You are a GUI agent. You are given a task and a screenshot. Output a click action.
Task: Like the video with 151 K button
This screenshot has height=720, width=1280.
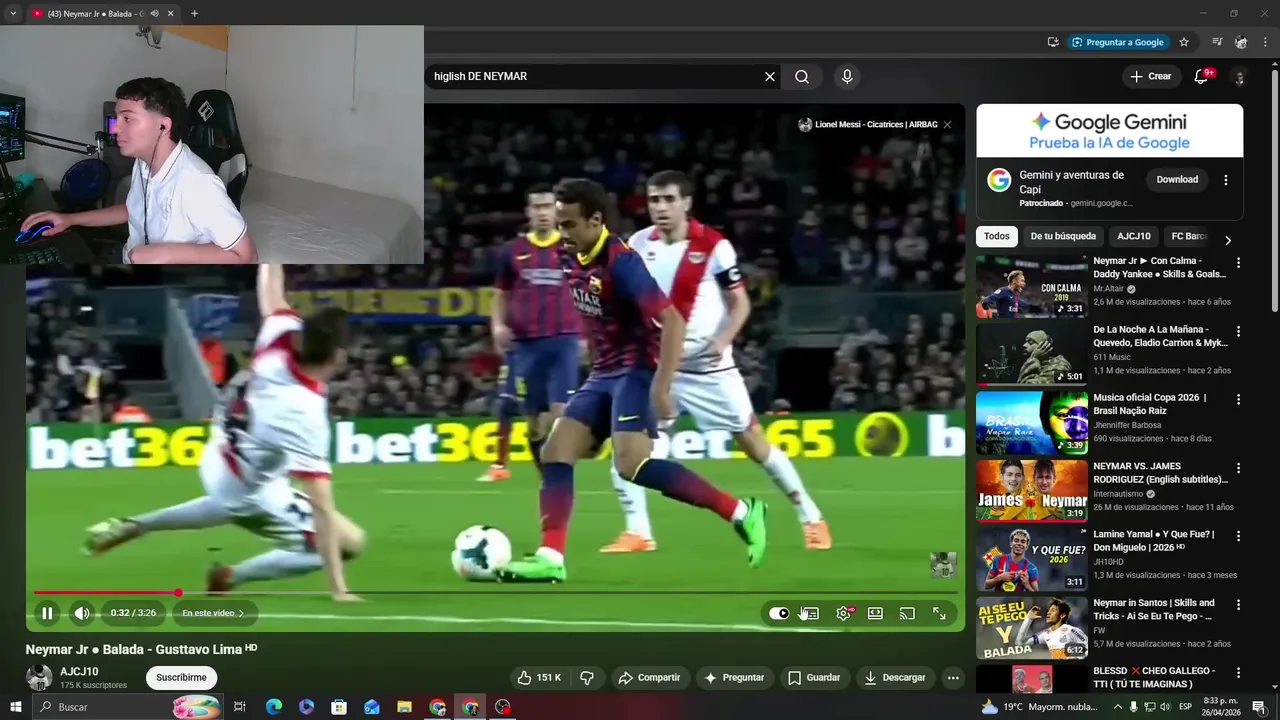(539, 678)
